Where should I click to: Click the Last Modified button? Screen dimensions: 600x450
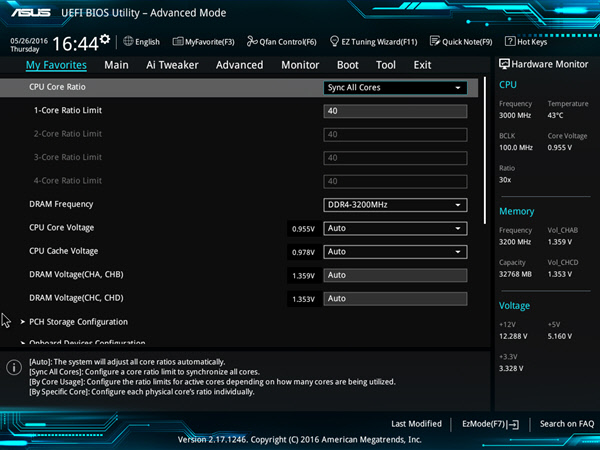click(416, 424)
